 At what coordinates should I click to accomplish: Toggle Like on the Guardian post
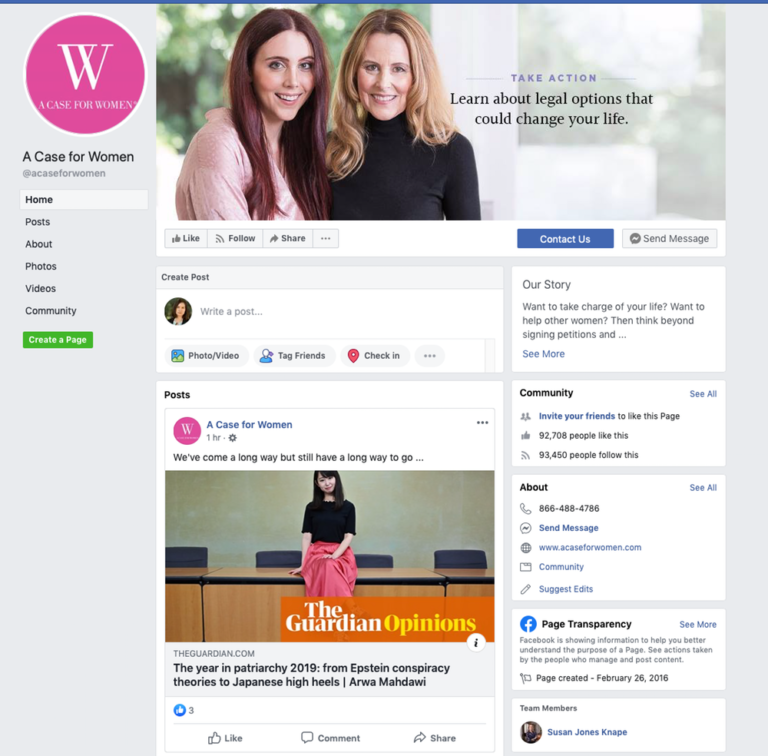pyautogui.click(x=225, y=738)
